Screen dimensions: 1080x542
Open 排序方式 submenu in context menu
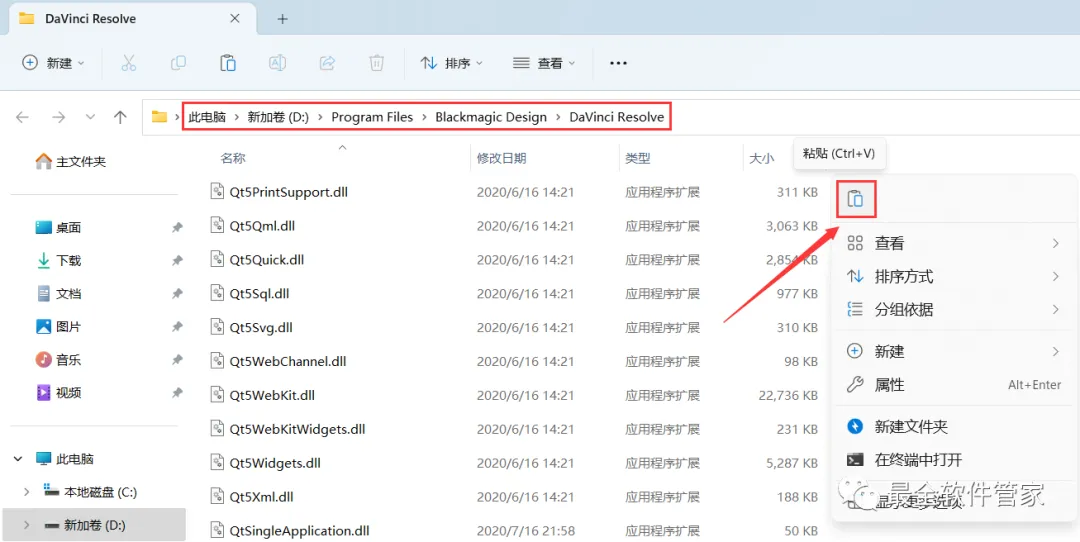pyautogui.click(x=953, y=276)
